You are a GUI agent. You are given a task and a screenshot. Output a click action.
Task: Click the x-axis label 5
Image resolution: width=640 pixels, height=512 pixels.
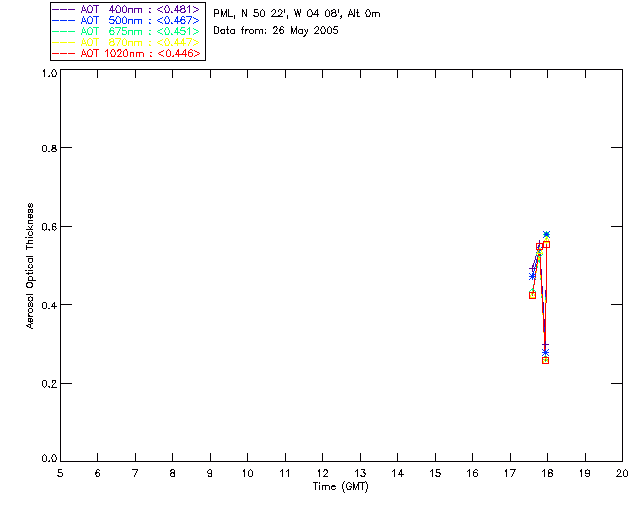(60, 473)
